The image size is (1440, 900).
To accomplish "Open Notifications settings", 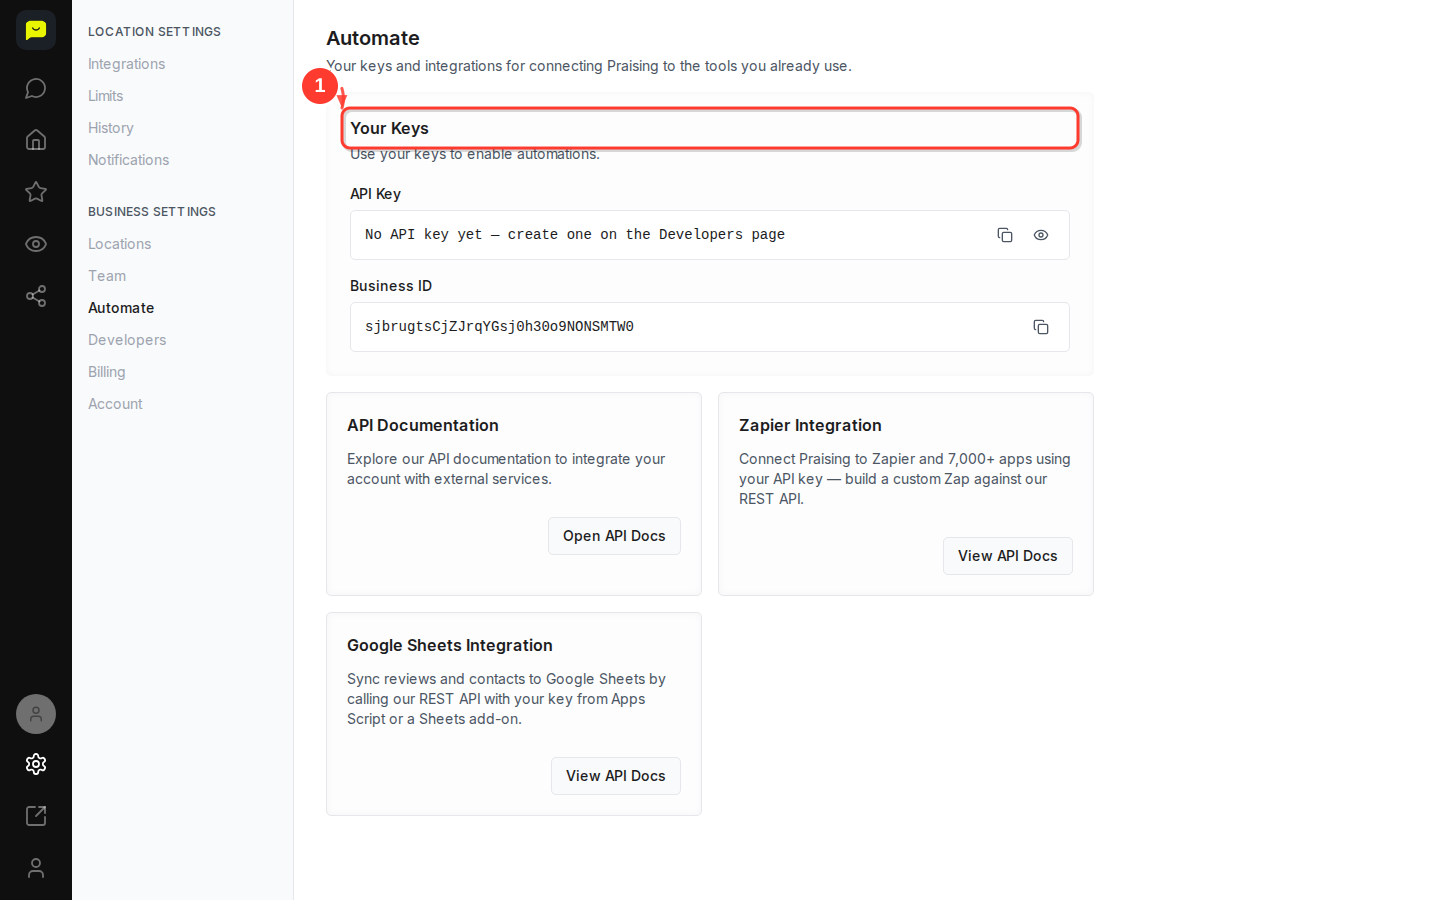I will 128,160.
